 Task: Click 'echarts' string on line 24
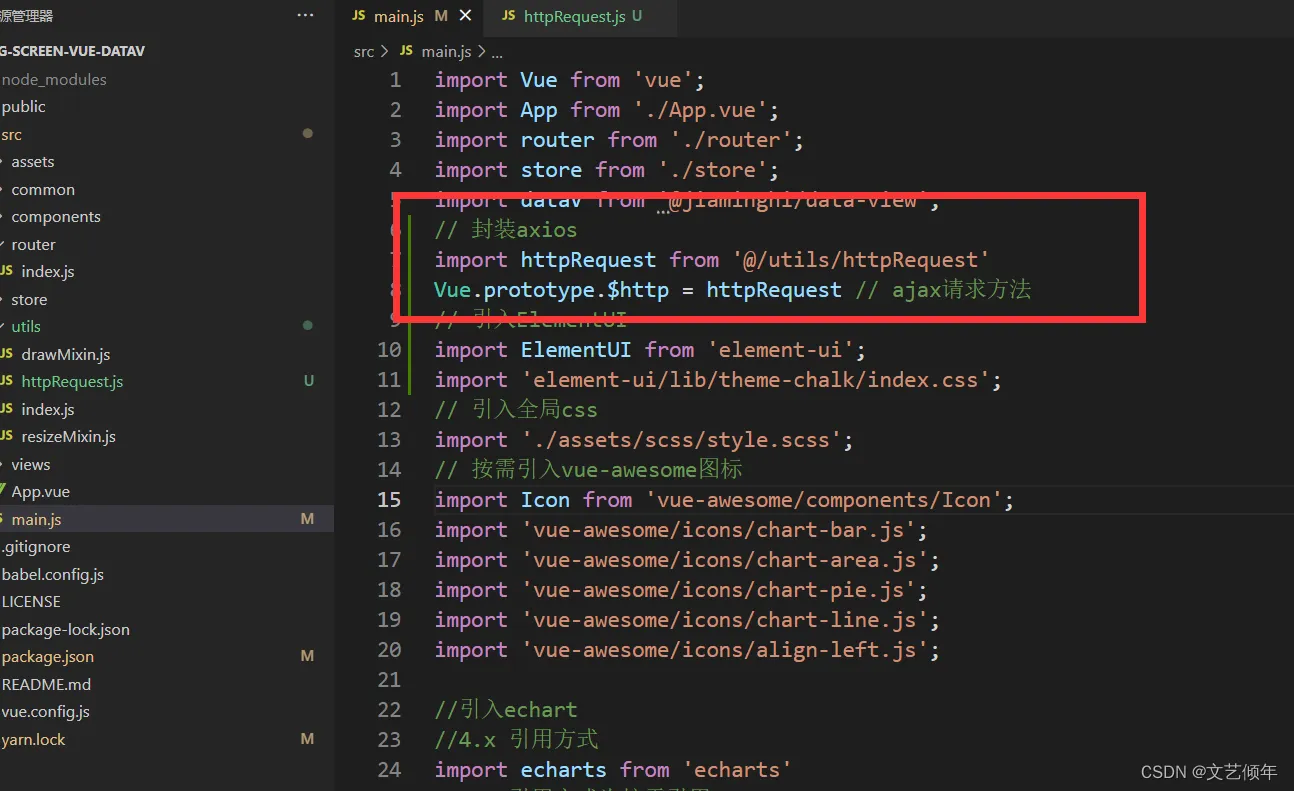pyautogui.click(x=737, y=770)
